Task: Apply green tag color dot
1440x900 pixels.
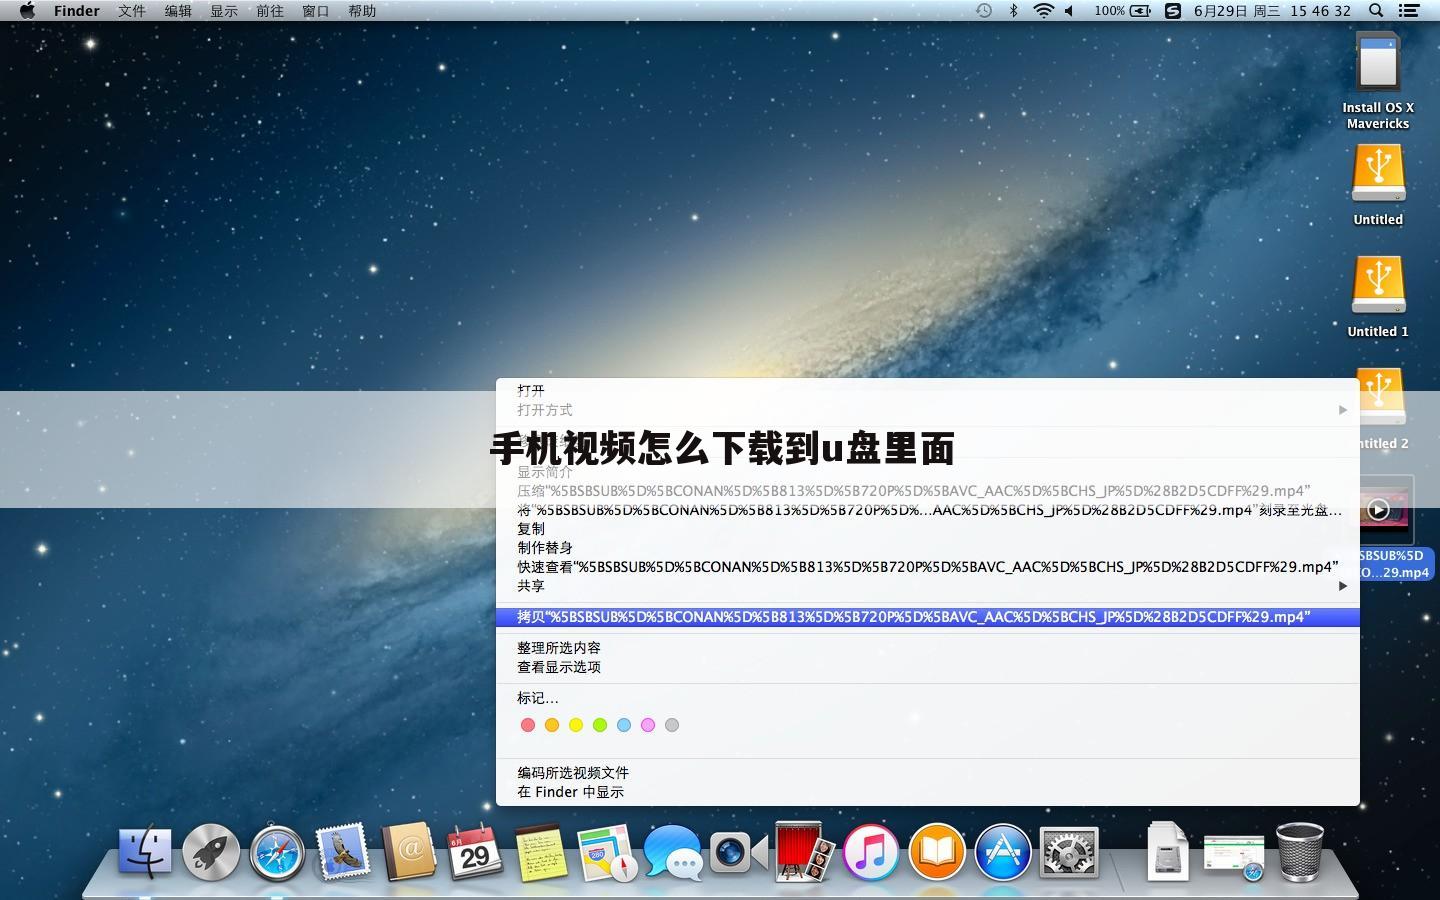Action: (600, 725)
